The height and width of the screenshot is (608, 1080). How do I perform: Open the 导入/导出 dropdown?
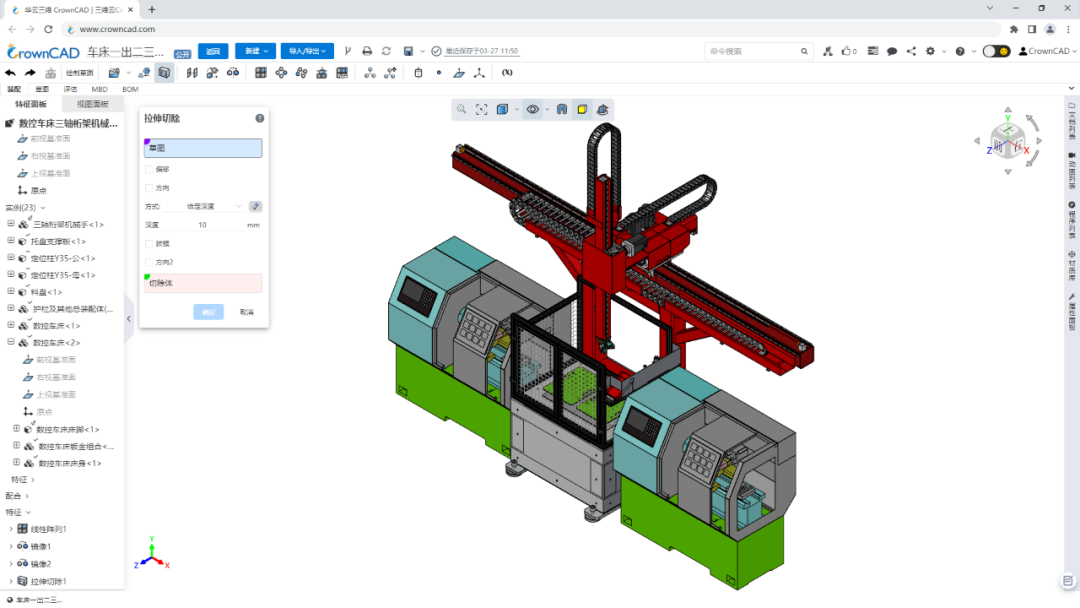click(x=307, y=51)
